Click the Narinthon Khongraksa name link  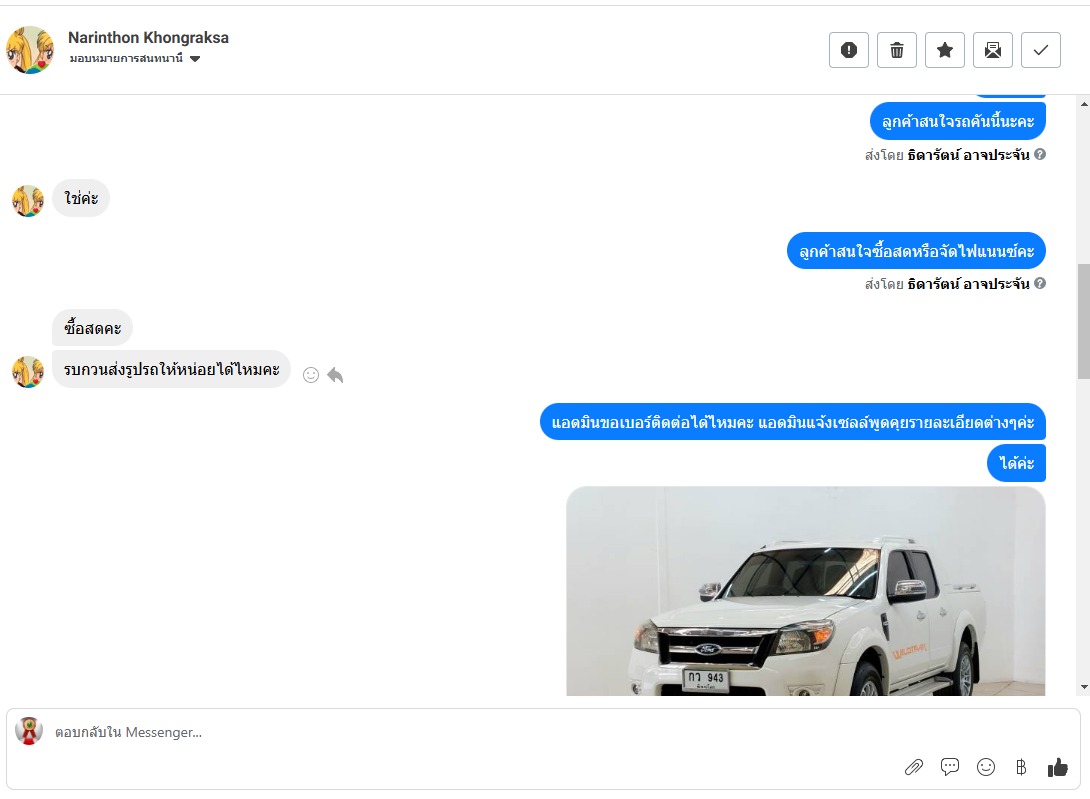148,38
